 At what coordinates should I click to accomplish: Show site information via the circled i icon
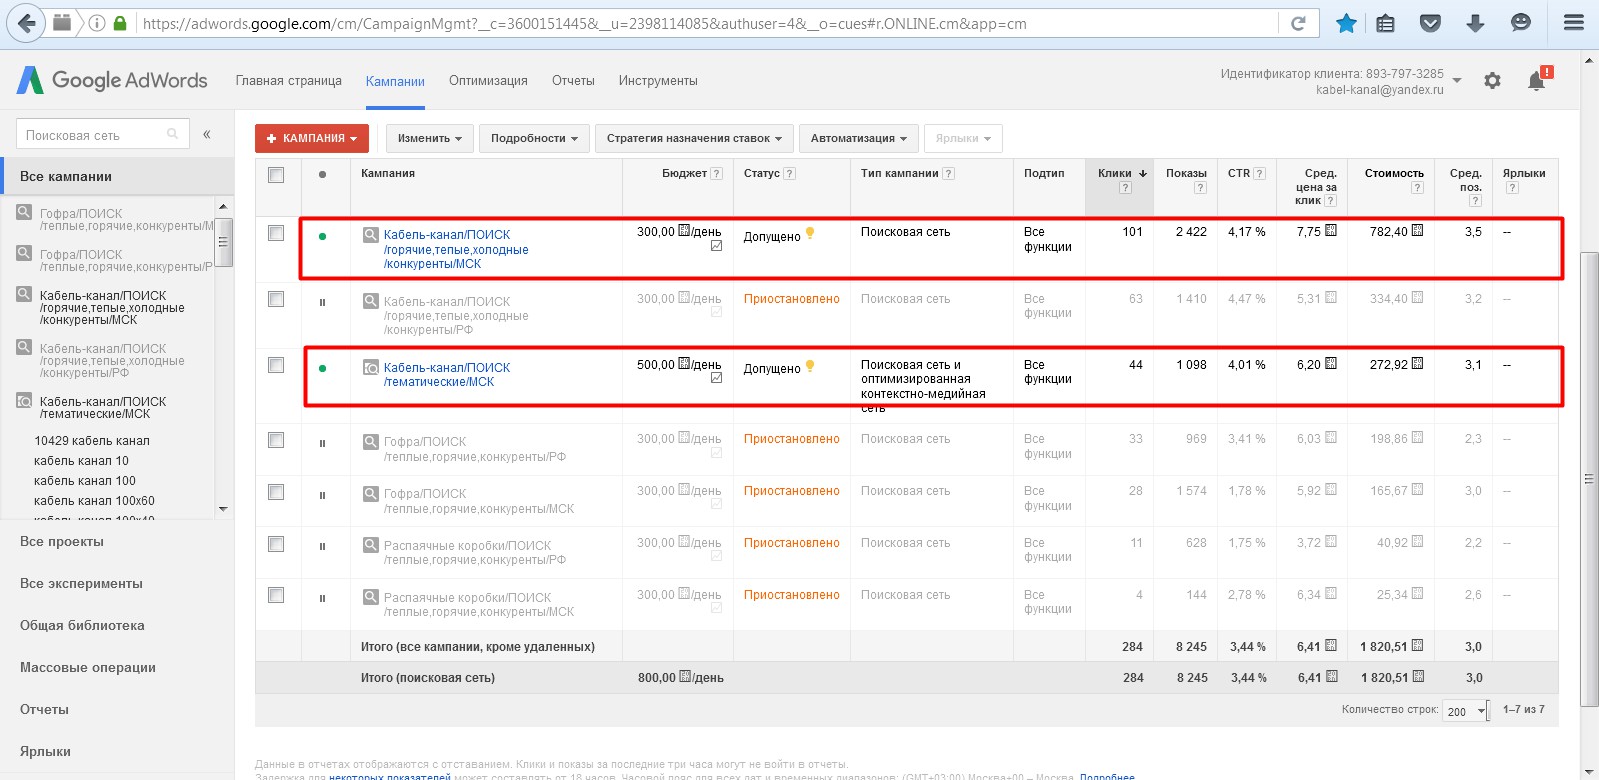(97, 23)
